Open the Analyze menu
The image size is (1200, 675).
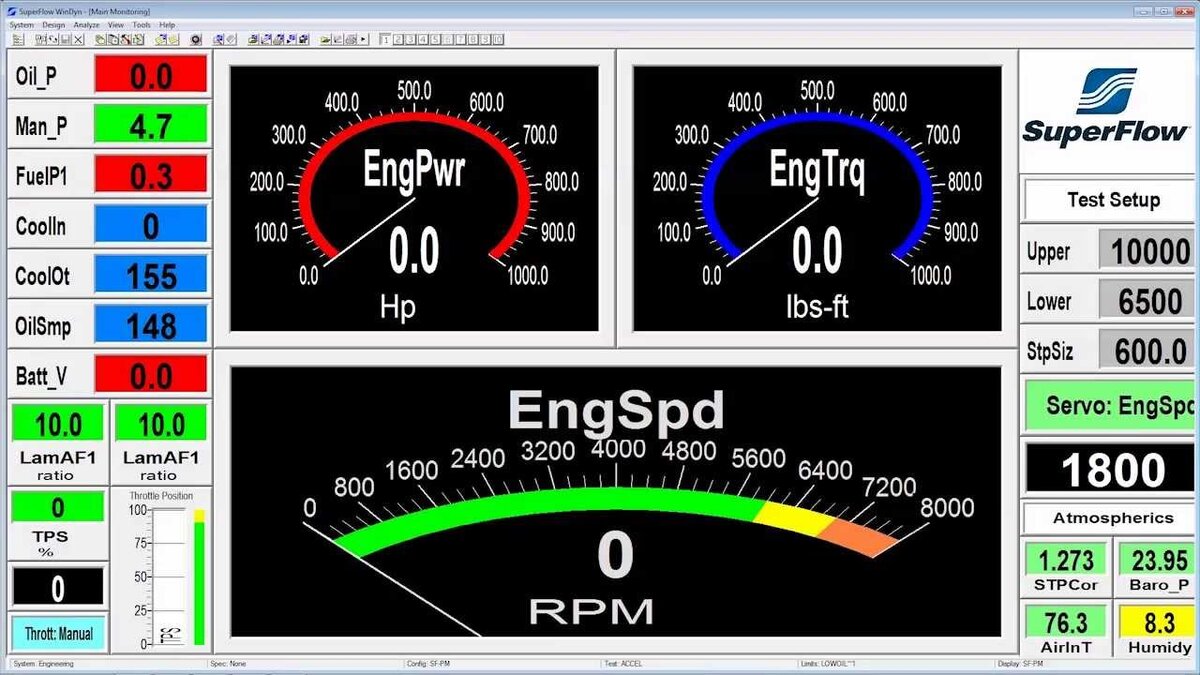[x=87, y=24]
